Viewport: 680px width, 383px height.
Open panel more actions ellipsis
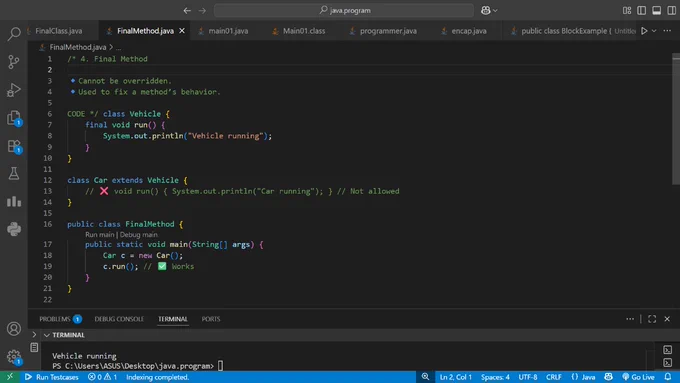[x=630, y=319]
